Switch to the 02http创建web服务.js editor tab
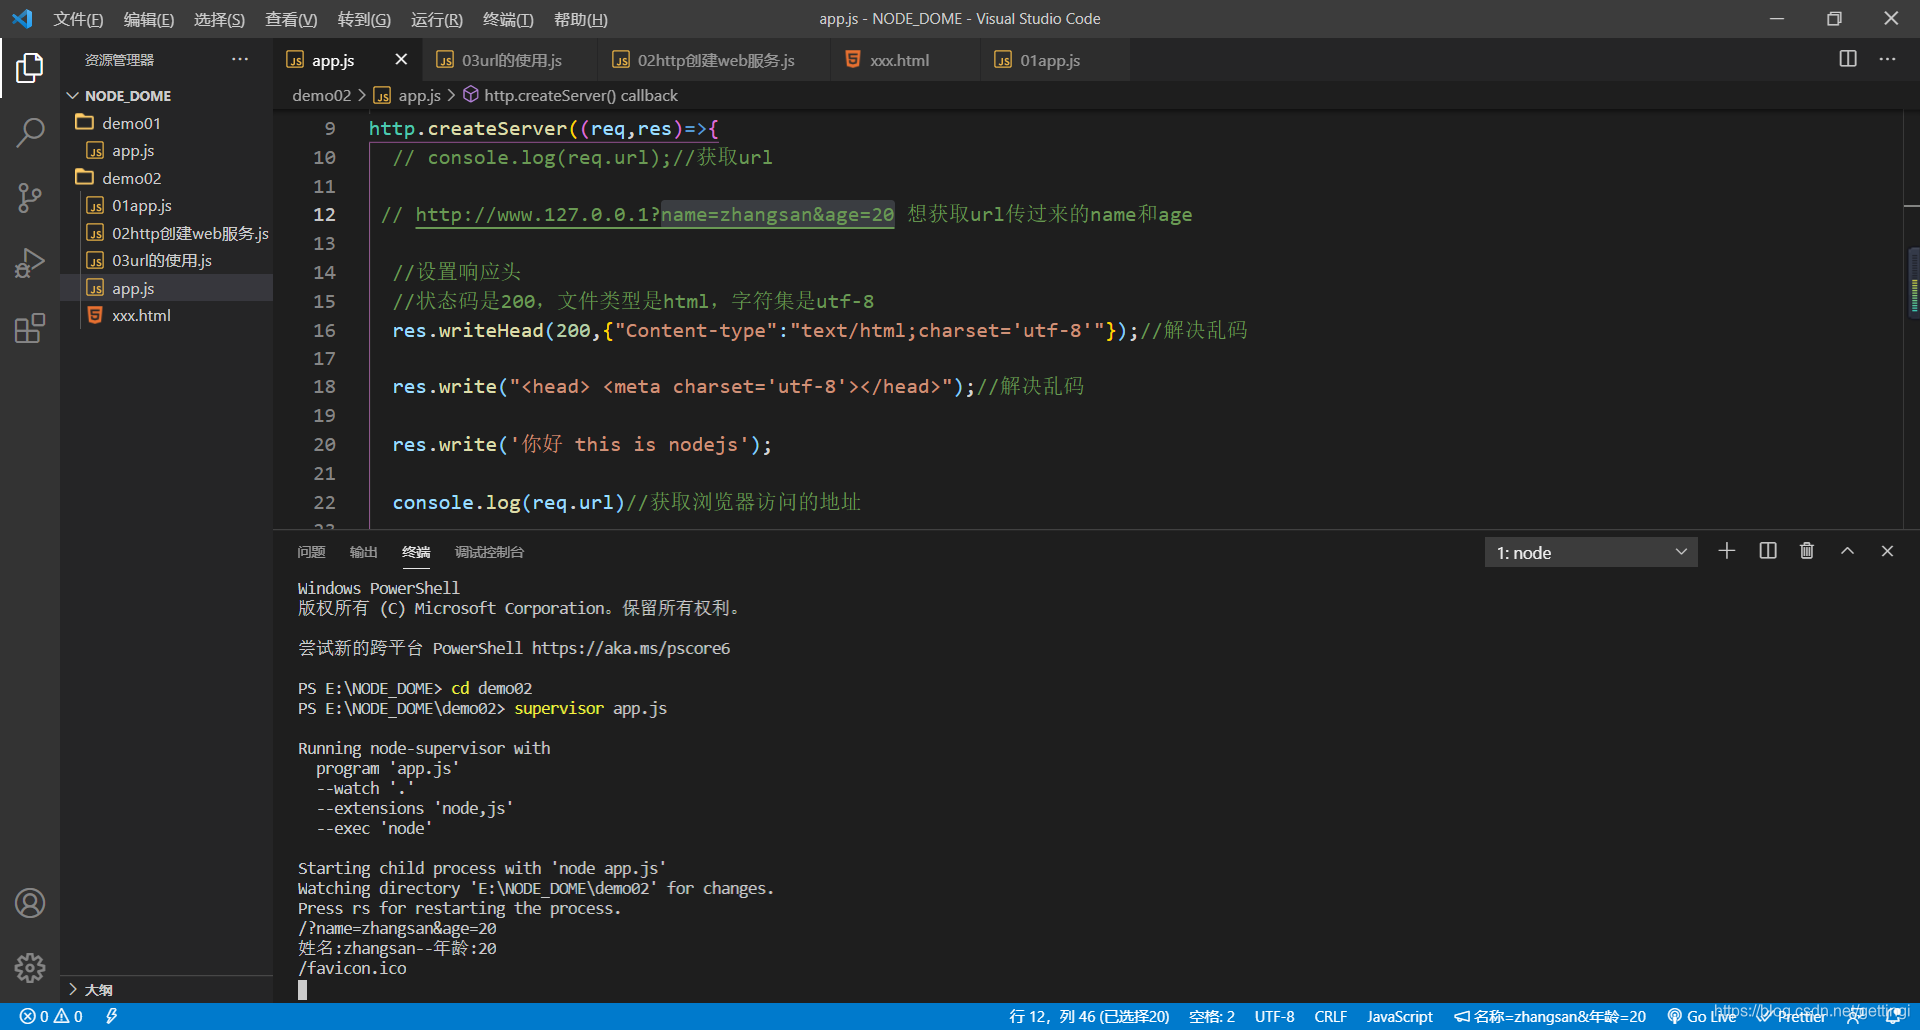Screen dimensions: 1920x1030 click(716, 60)
